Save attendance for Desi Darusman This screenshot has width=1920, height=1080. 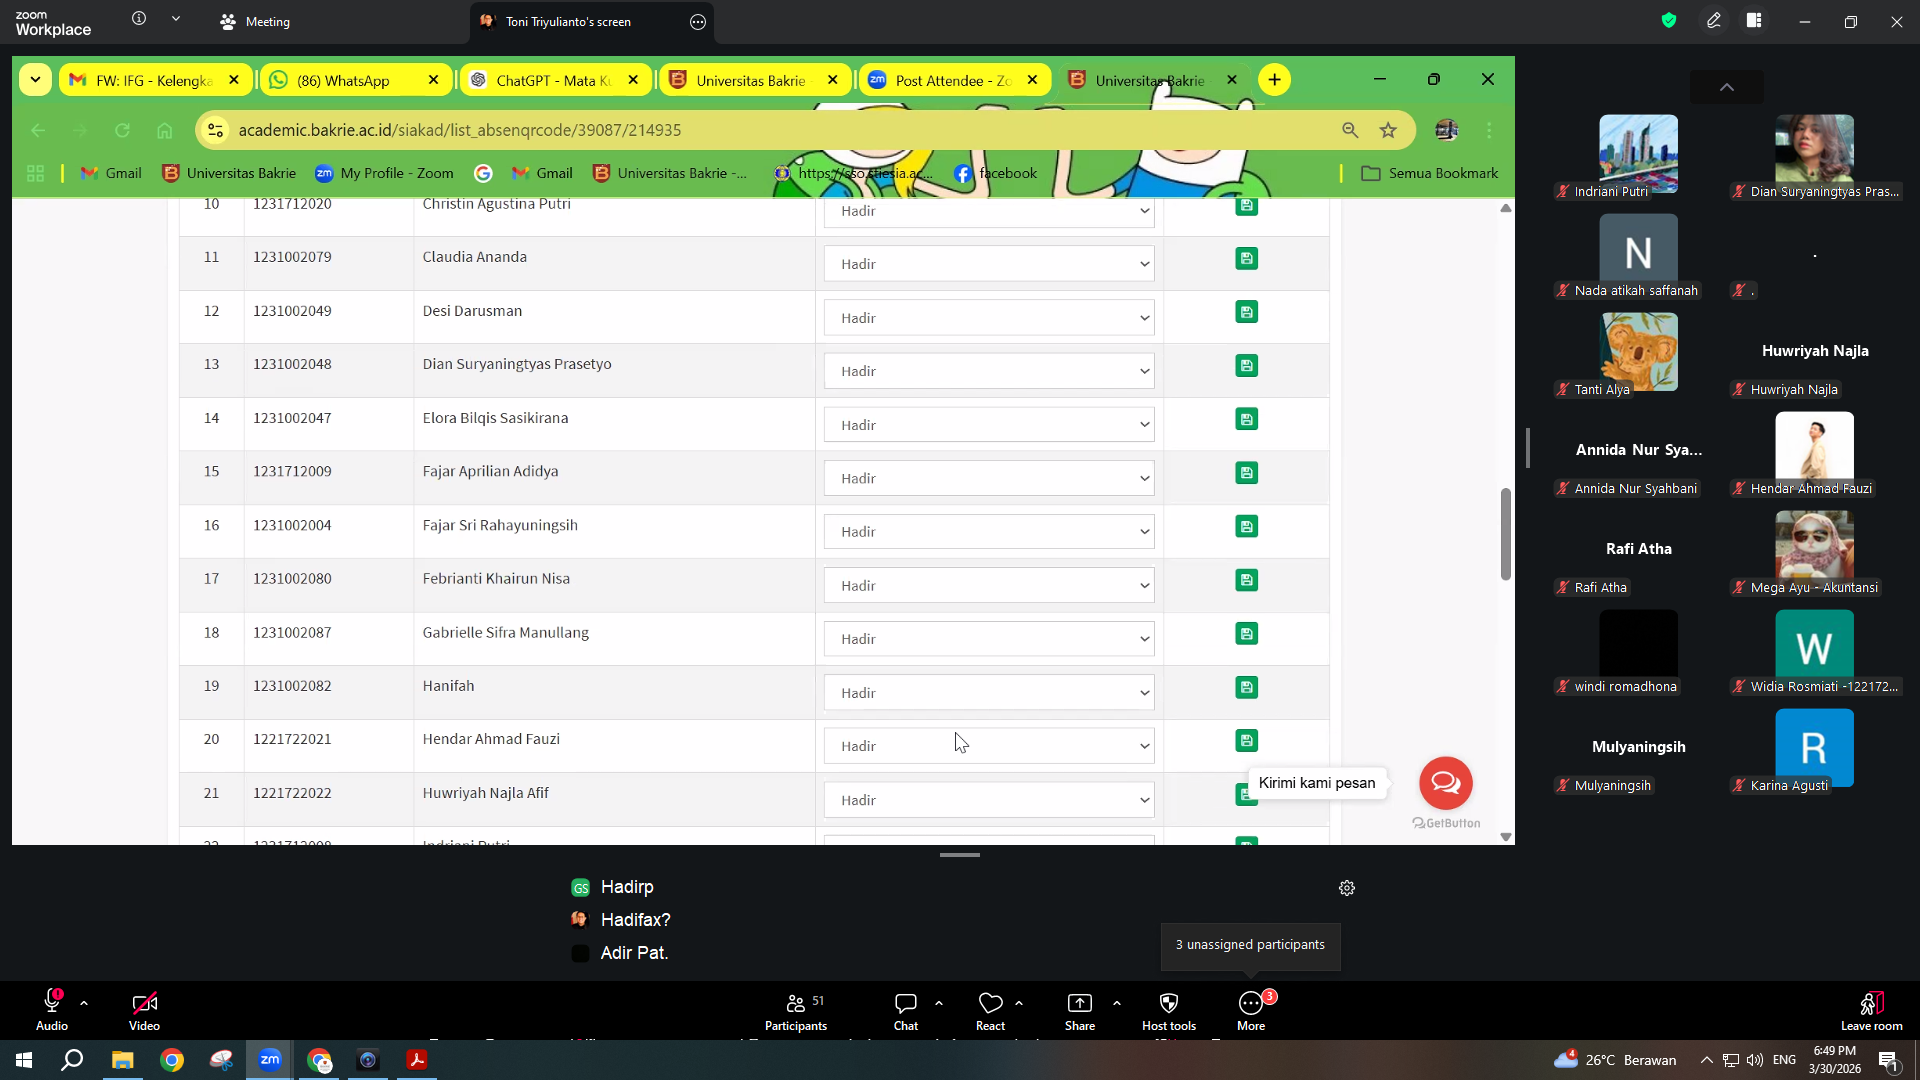1246,312
